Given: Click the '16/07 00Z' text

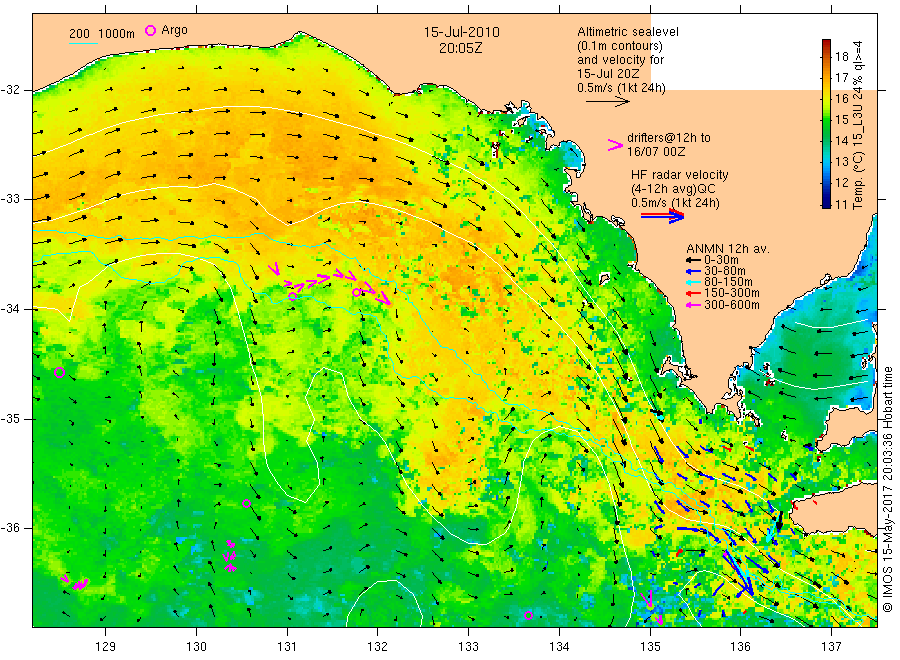Looking at the screenshot, I should [656, 152].
